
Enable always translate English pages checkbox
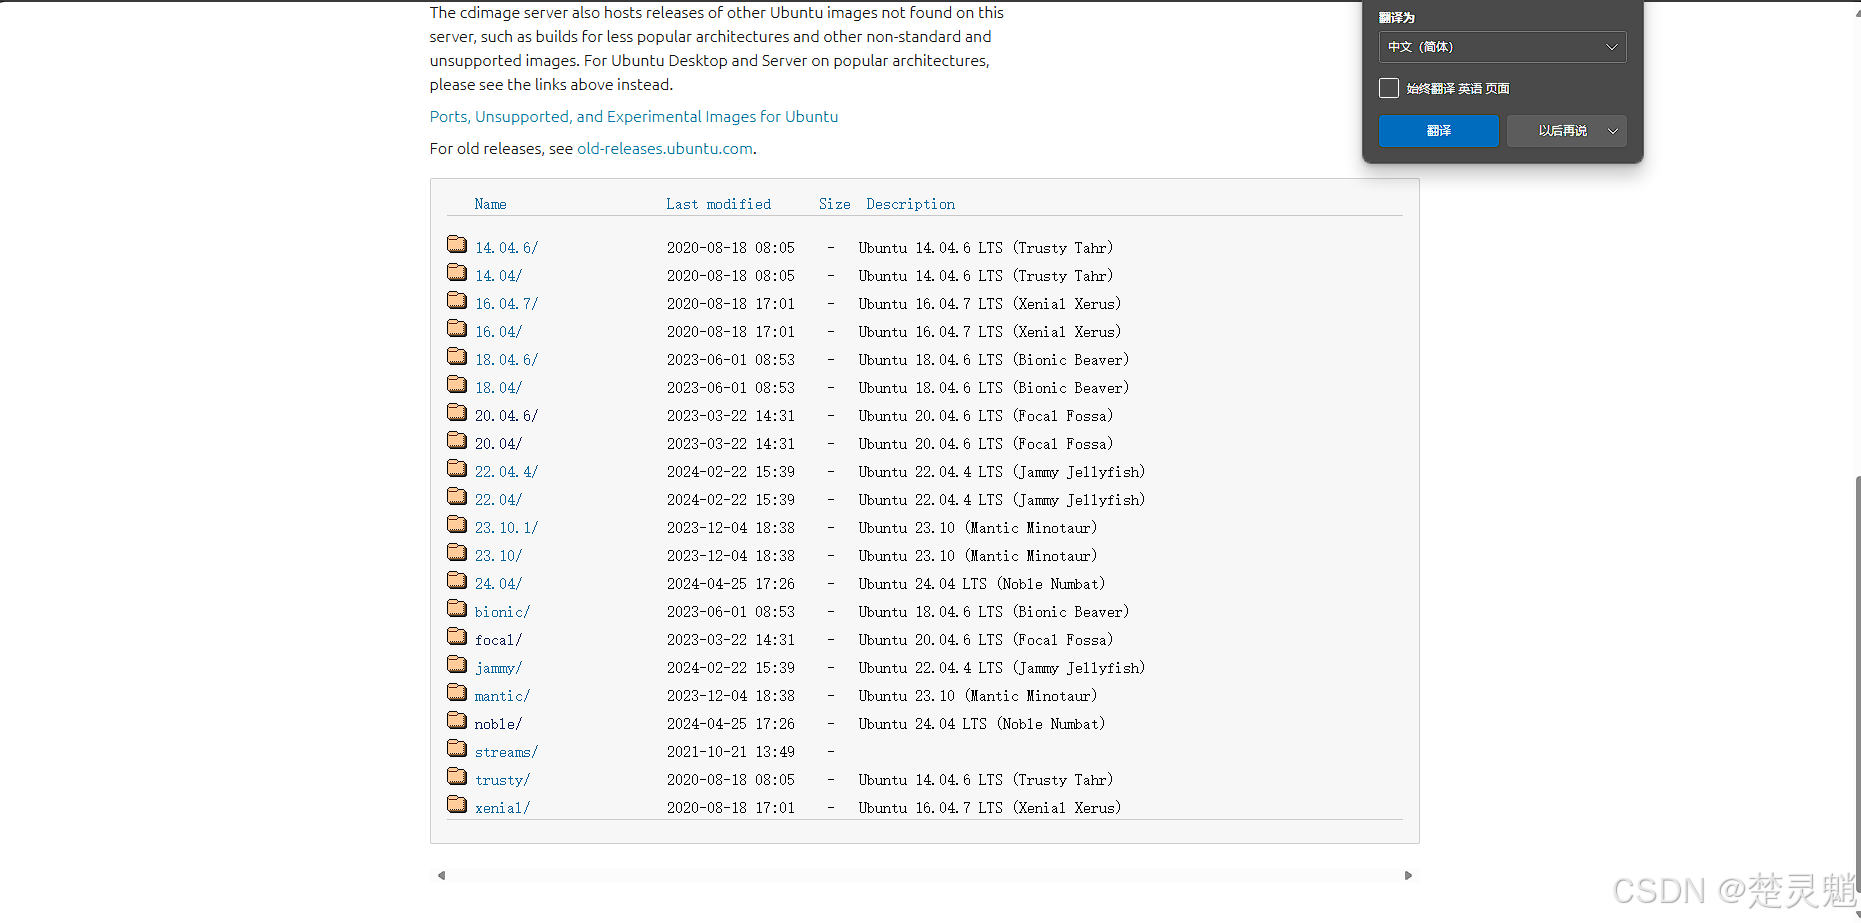tap(1389, 88)
